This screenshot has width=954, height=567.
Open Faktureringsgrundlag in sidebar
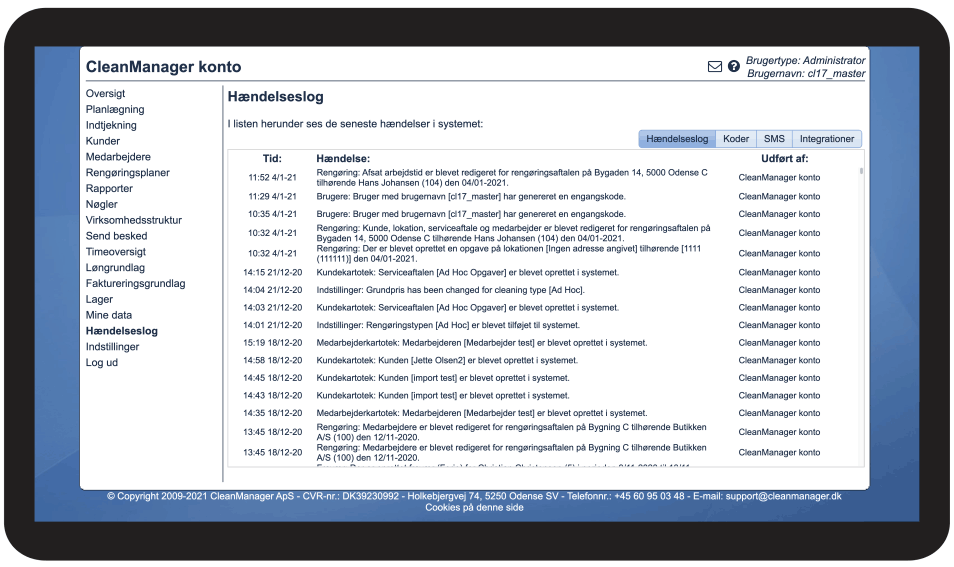[x=136, y=284]
